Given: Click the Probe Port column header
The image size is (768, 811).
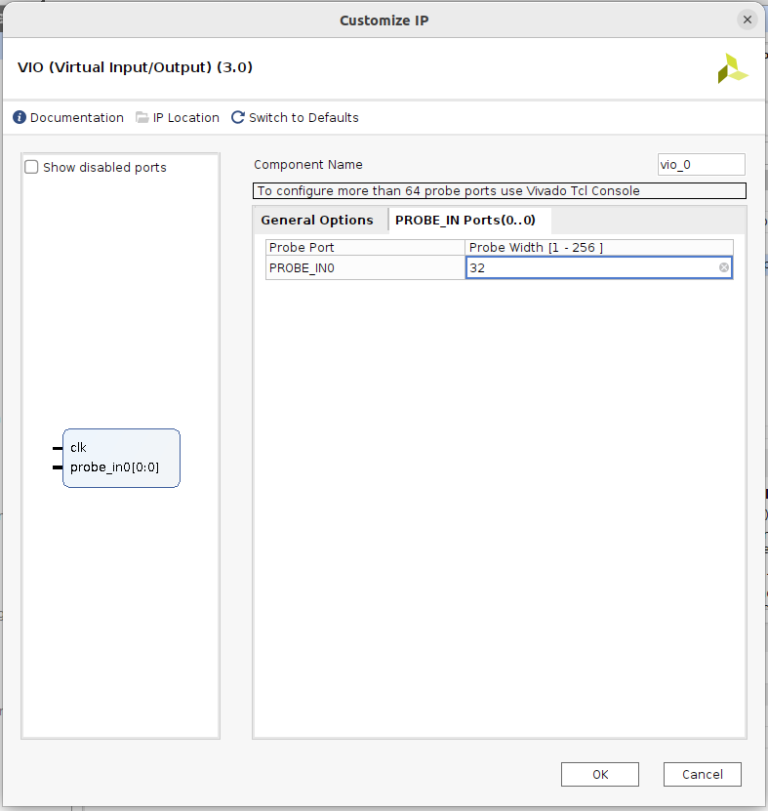Looking at the screenshot, I should tap(365, 247).
